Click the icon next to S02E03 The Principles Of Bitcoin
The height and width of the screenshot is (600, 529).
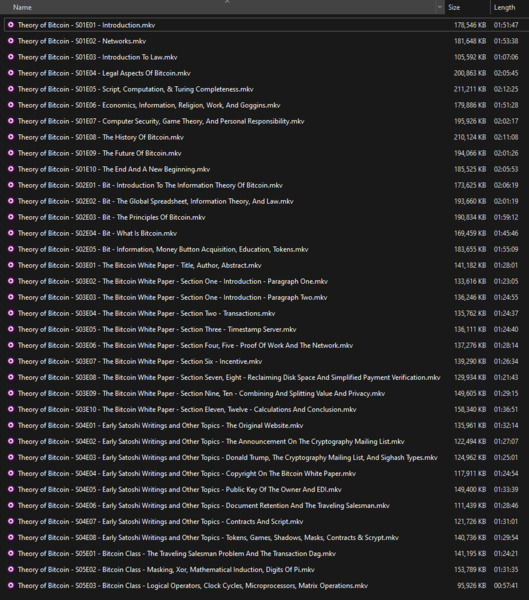tap(11, 217)
